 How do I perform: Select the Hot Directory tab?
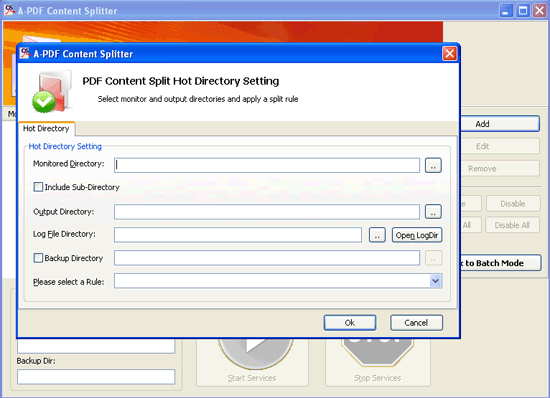coord(46,129)
